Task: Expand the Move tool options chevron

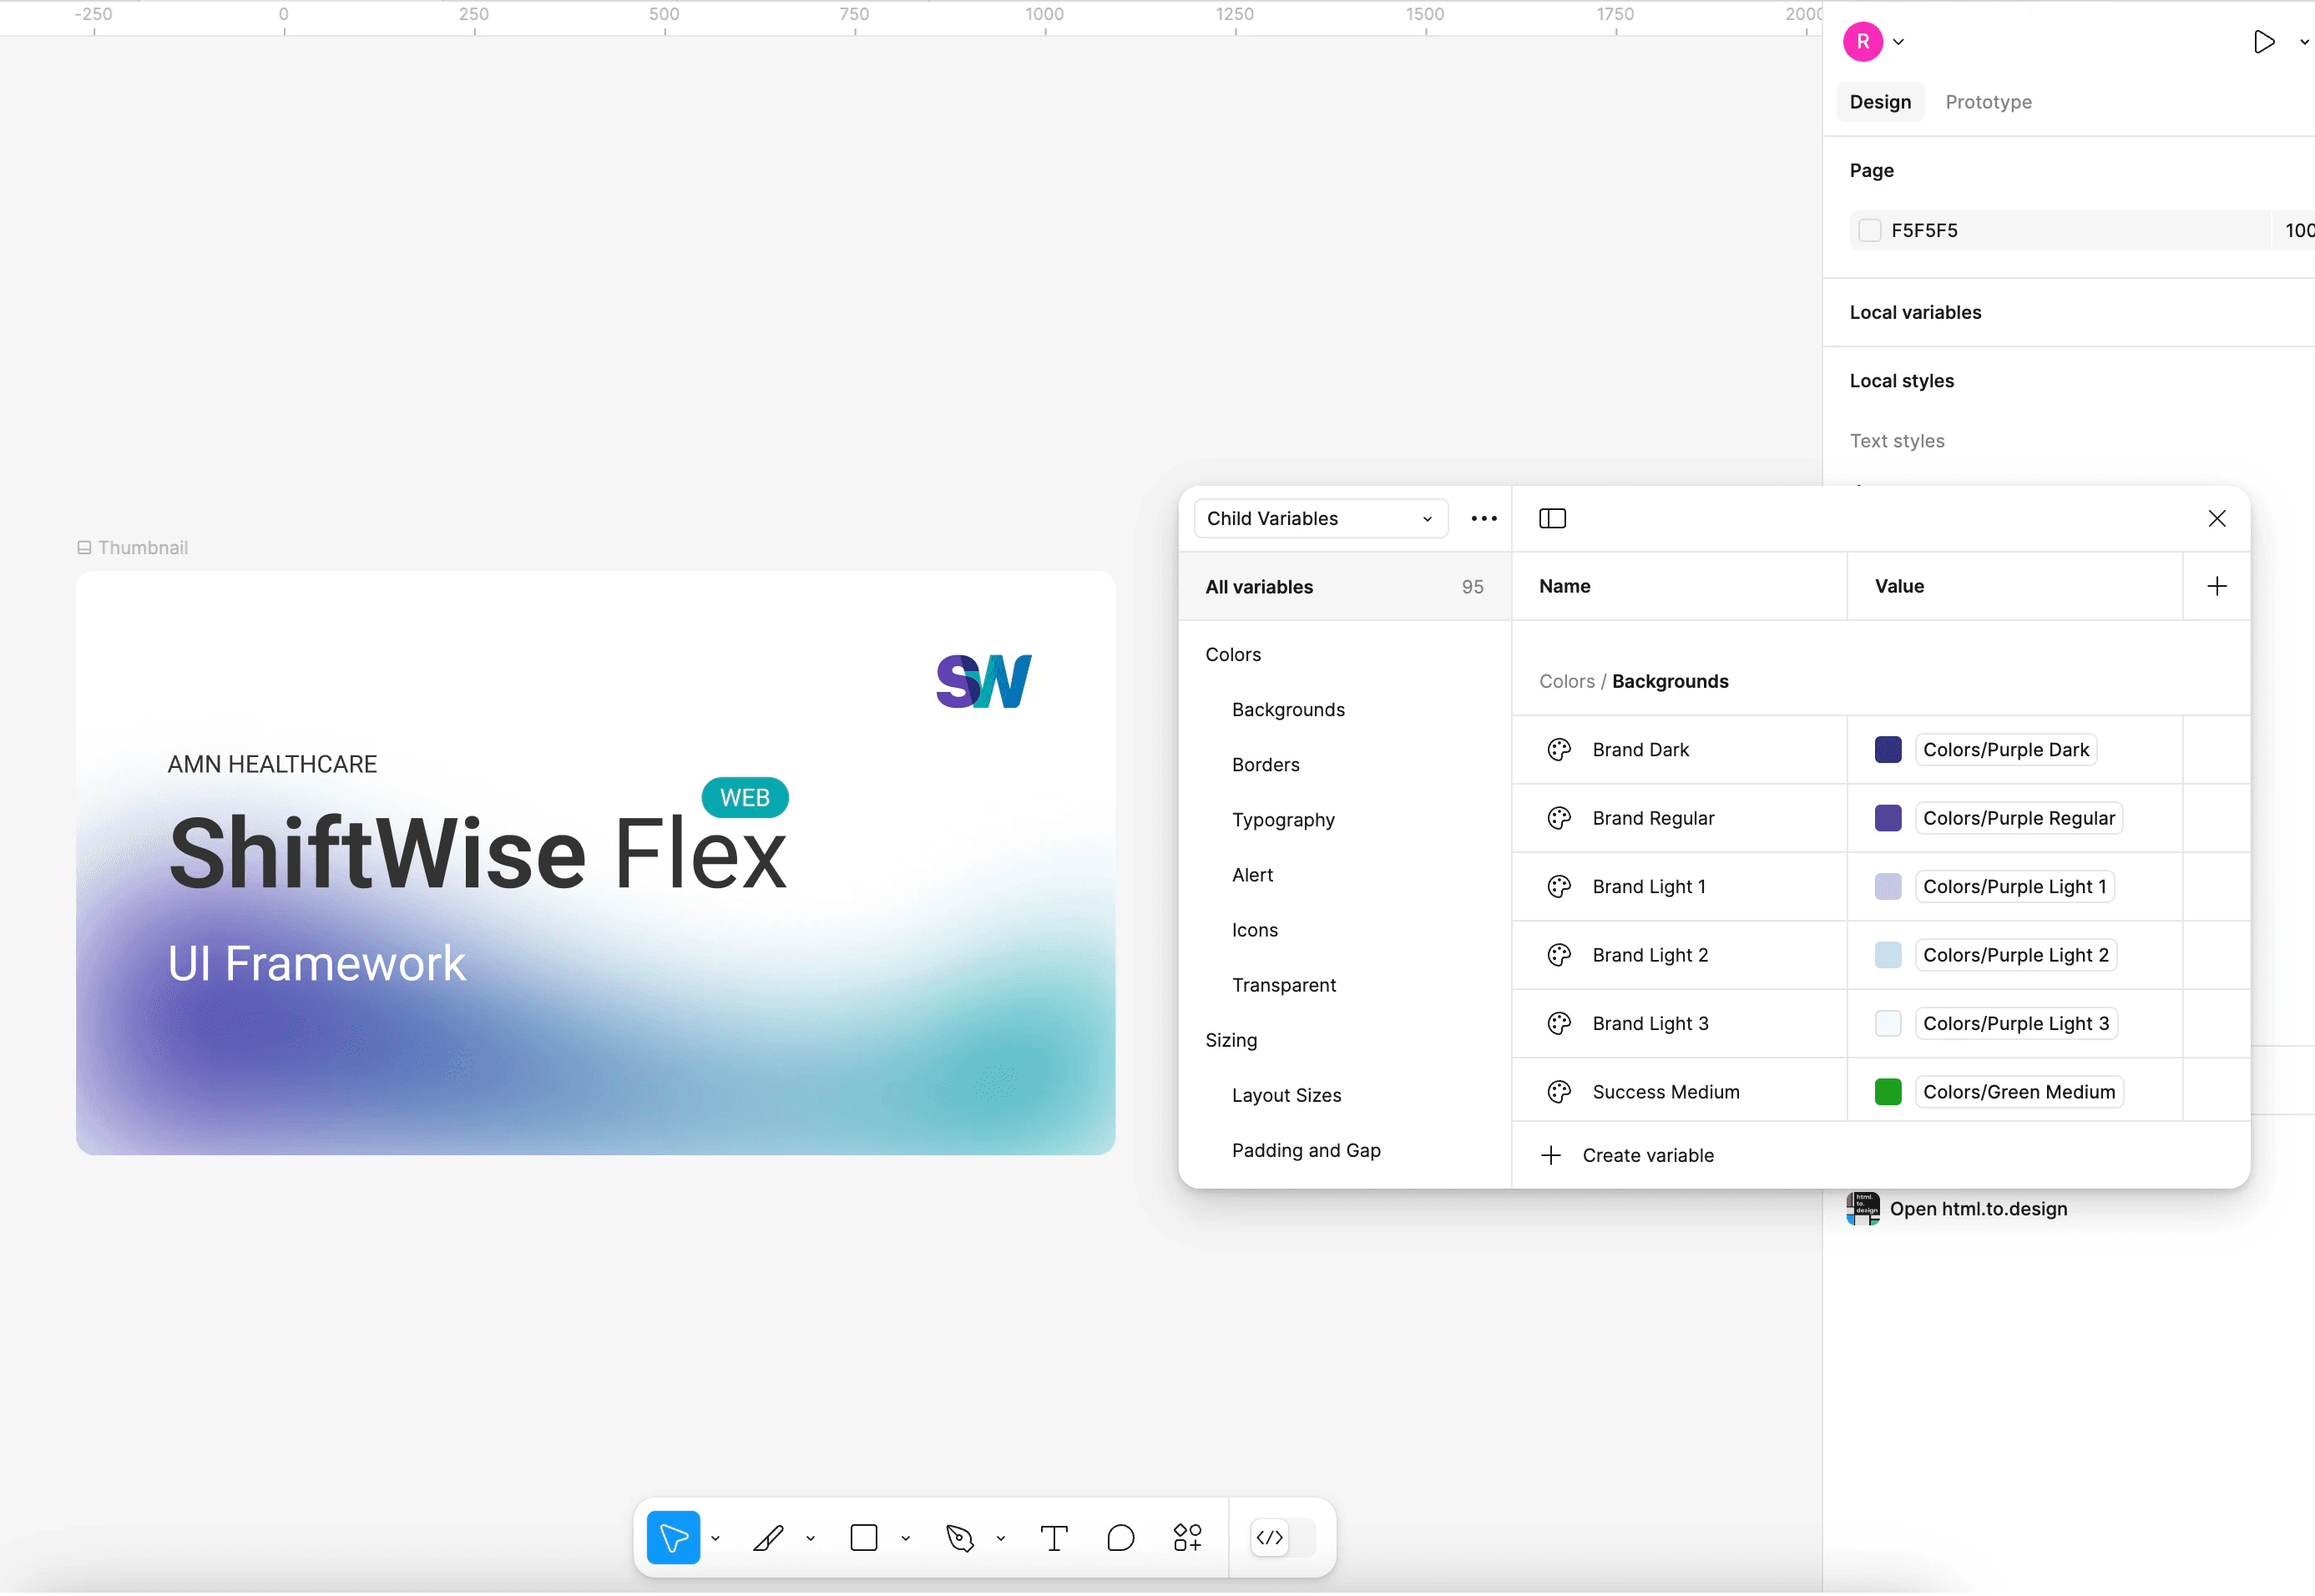Action: tap(715, 1539)
